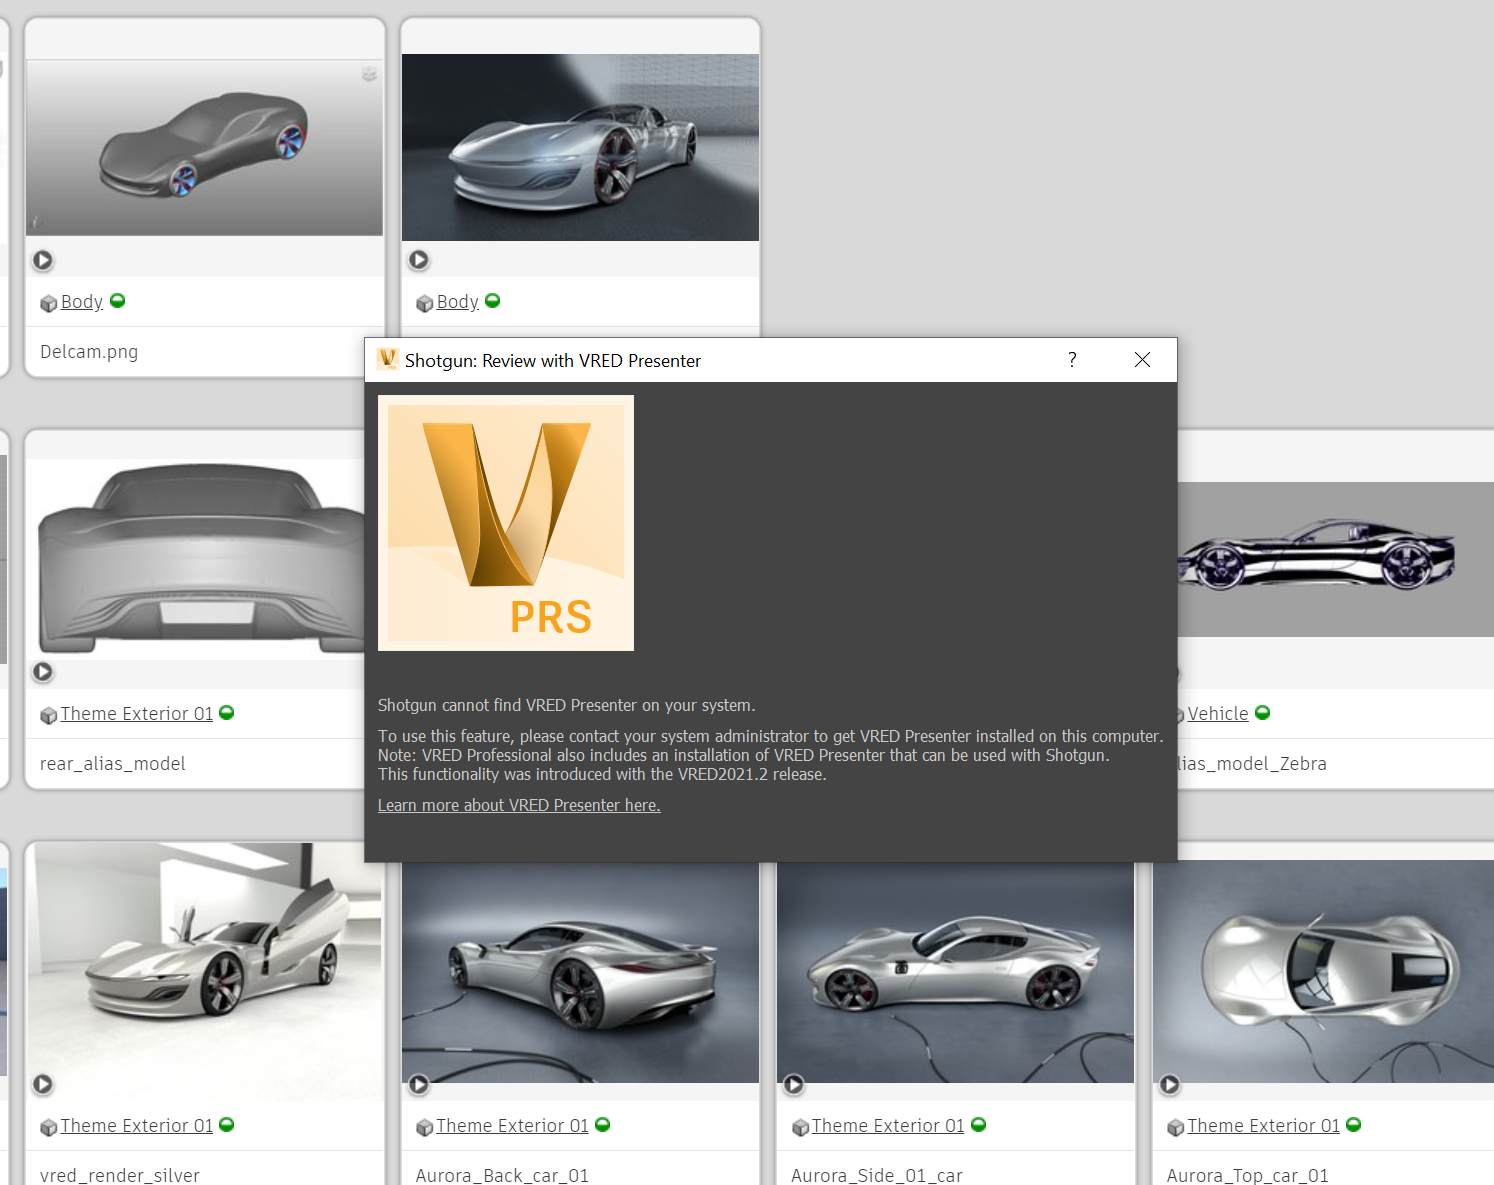
Task: Click the rear_alias_model name
Action: (x=113, y=764)
